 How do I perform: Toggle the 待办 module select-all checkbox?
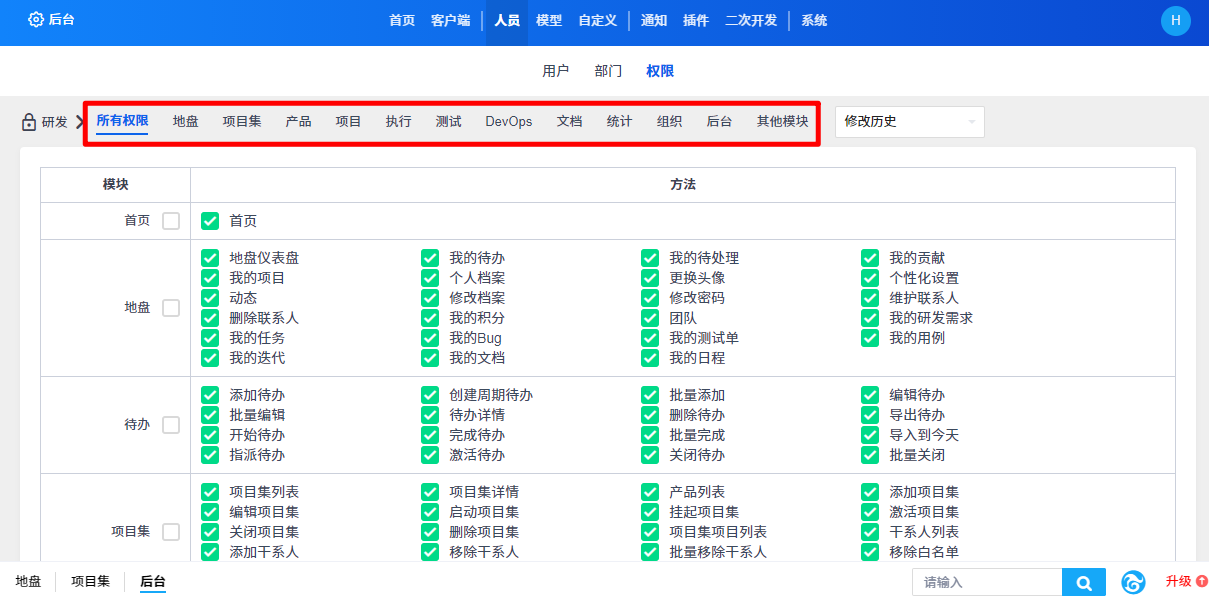point(171,425)
